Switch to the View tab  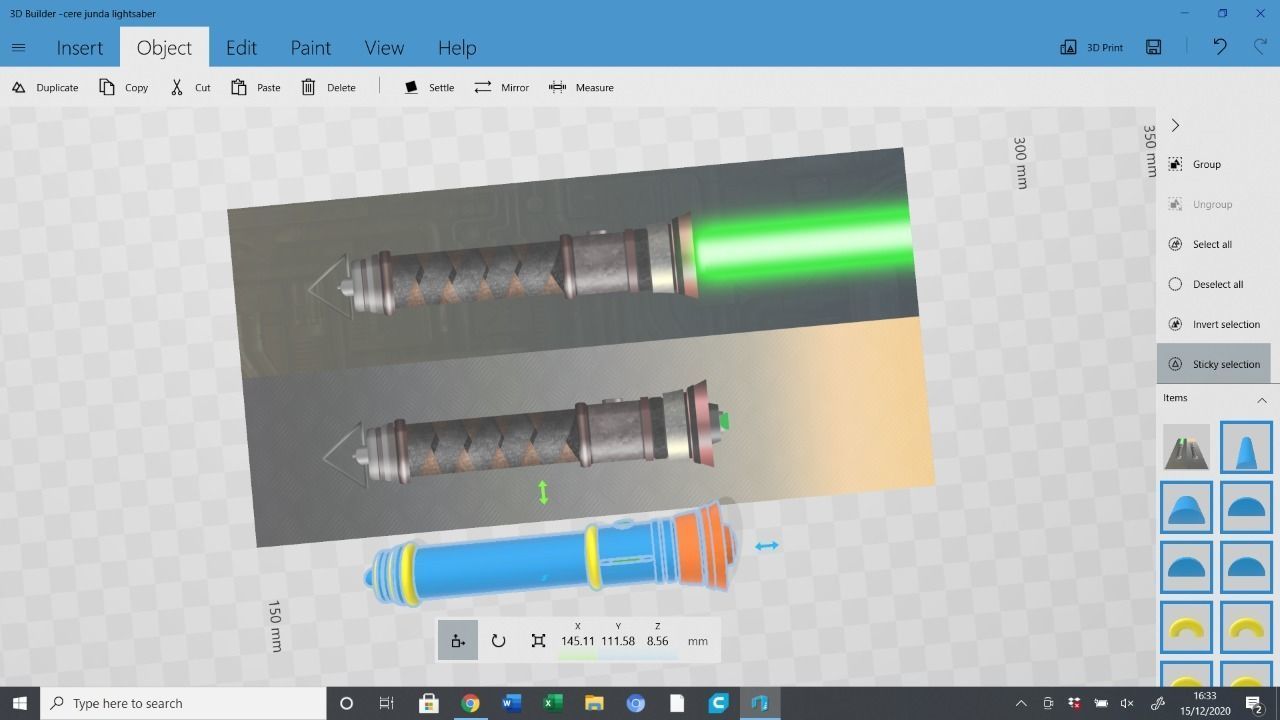coord(384,47)
